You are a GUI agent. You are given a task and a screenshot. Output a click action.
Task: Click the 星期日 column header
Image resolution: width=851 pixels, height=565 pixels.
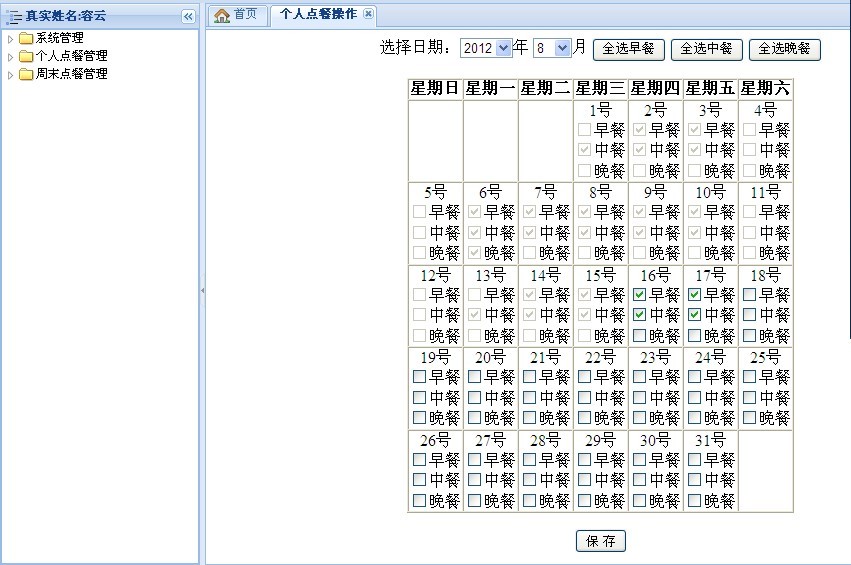435,88
